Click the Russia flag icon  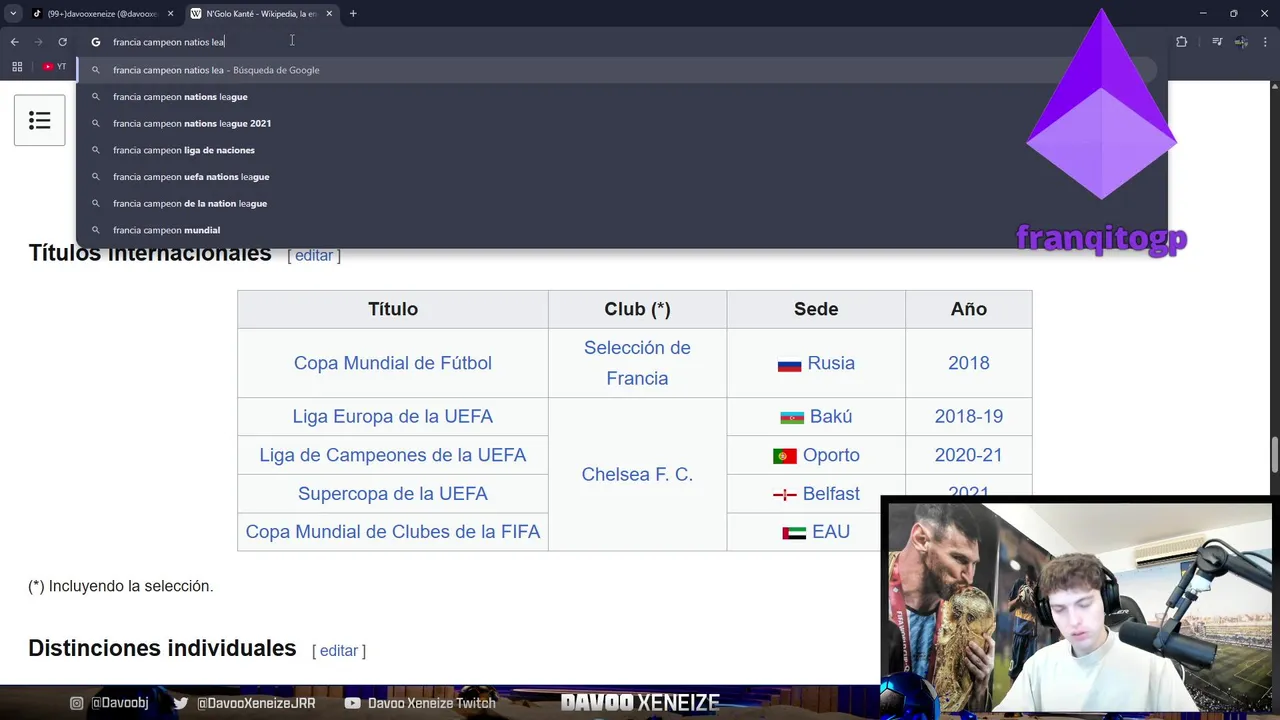coord(790,365)
